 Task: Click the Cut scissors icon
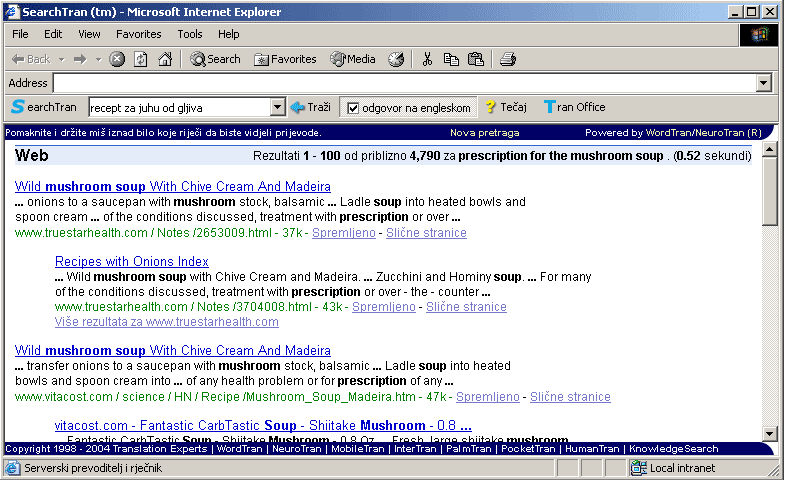427,60
